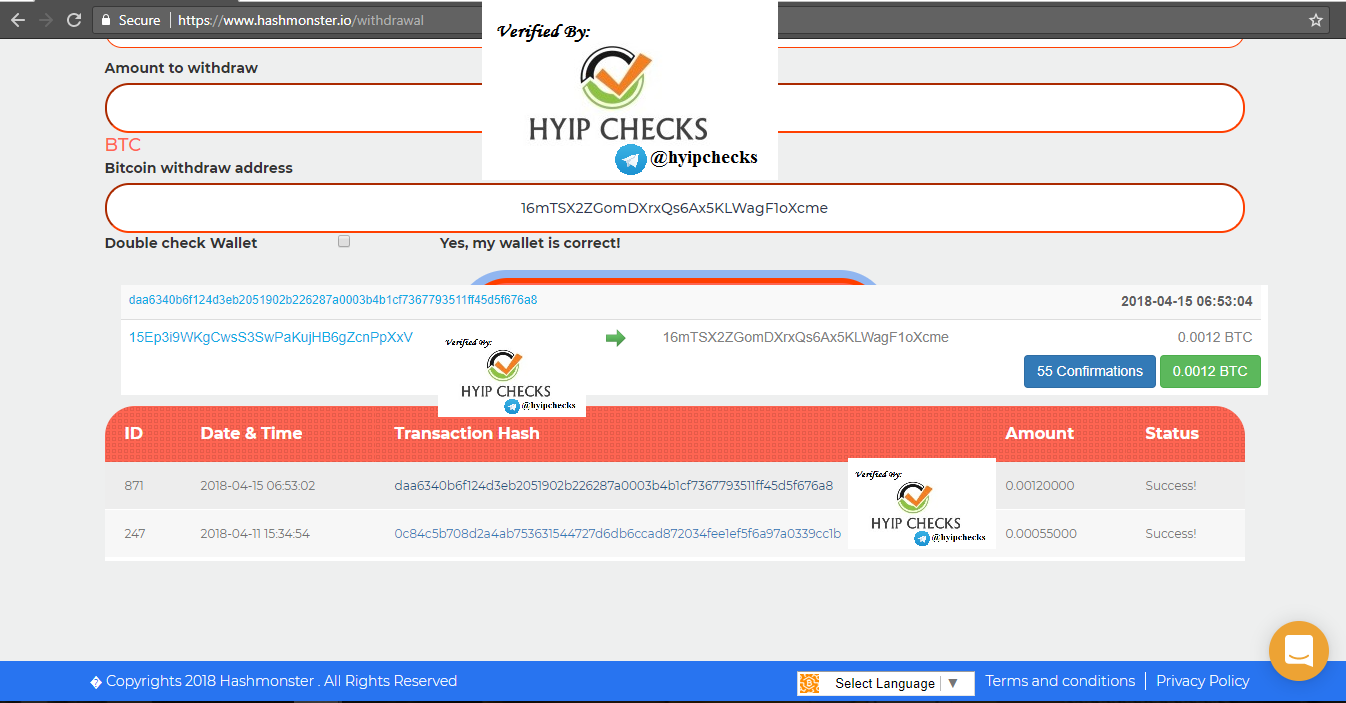This screenshot has height=703, width=1346.
Task: Open transaction hash daa6340b link in explorer panel
Action: pyautogui.click(x=333, y=300)
